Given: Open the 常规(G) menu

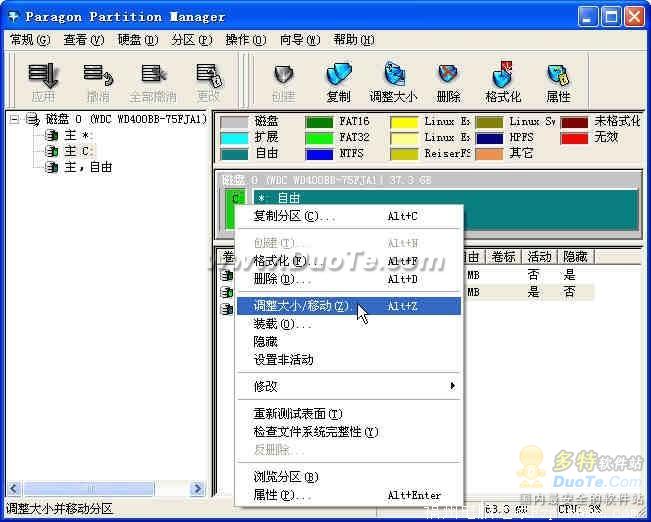Looking at the screenshot, I should (x=30, y=40).
